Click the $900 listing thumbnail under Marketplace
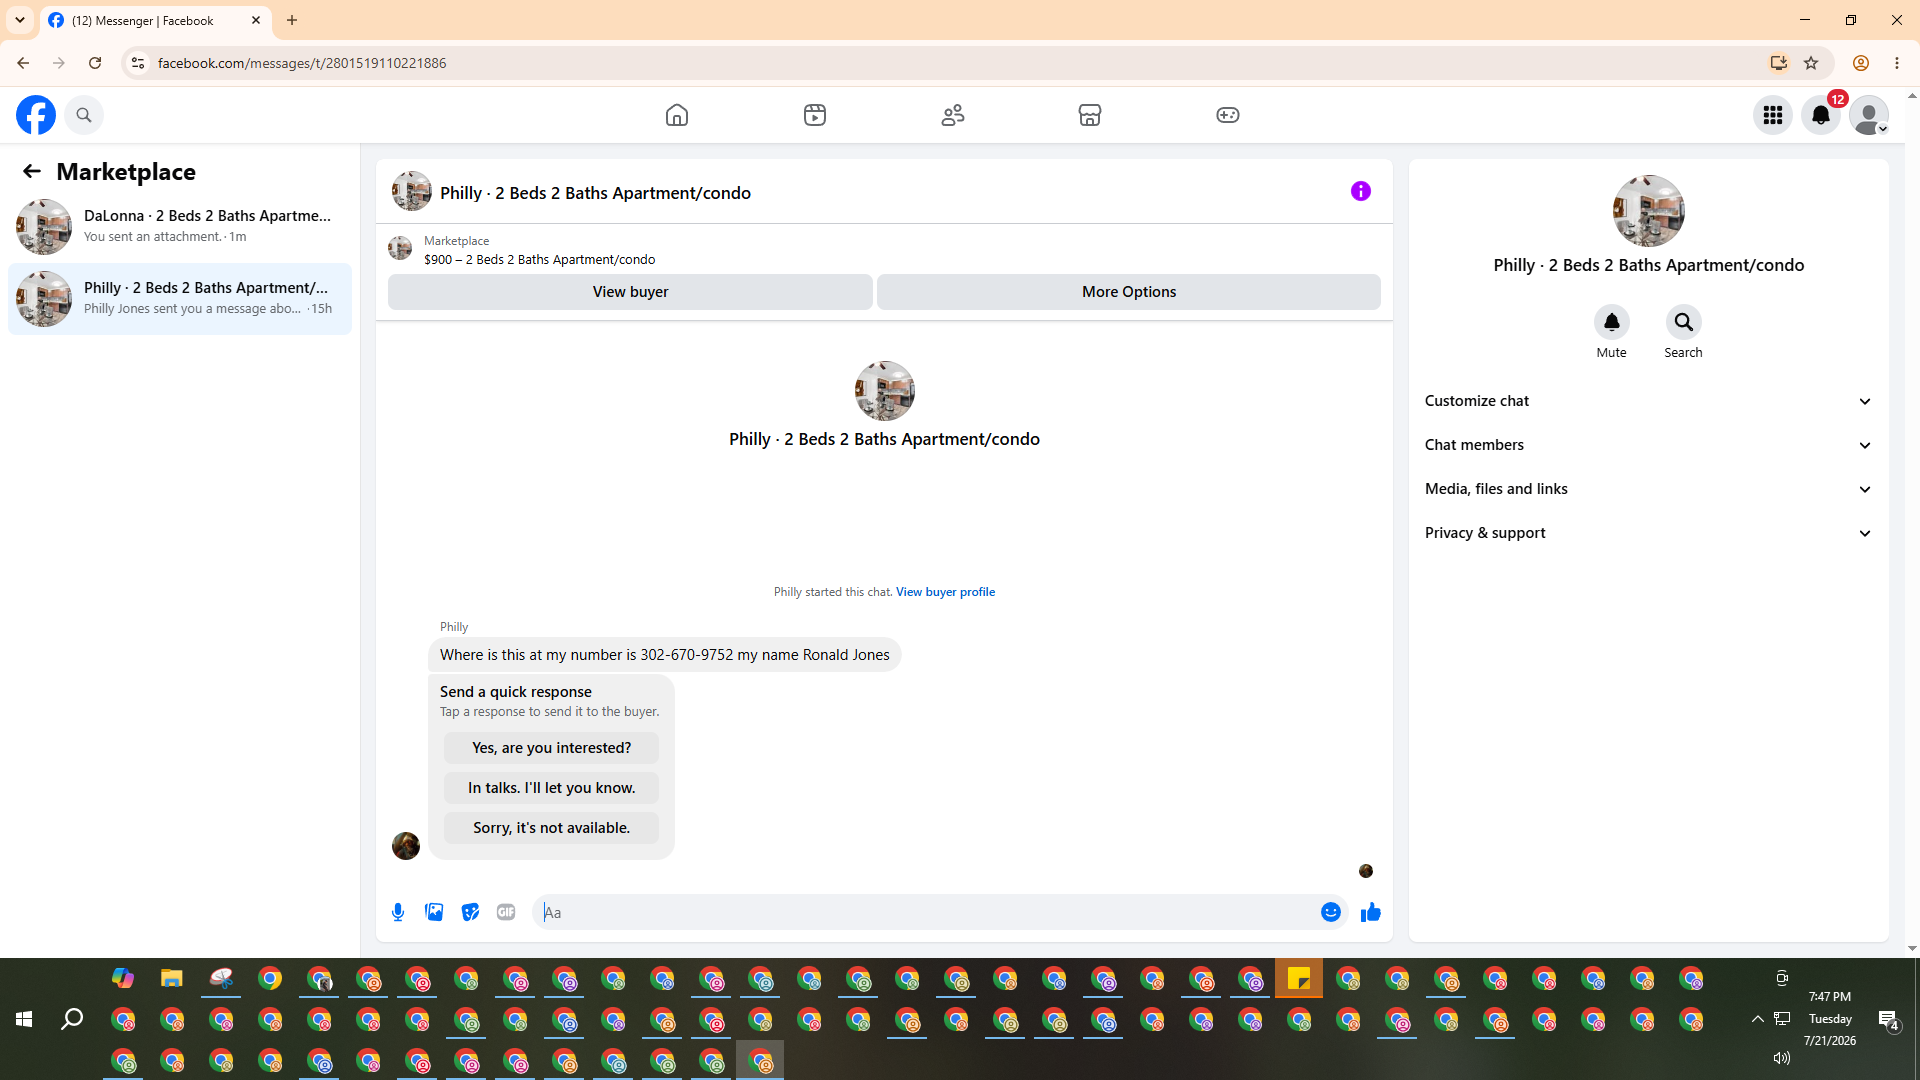 click(x=400, y=248)
